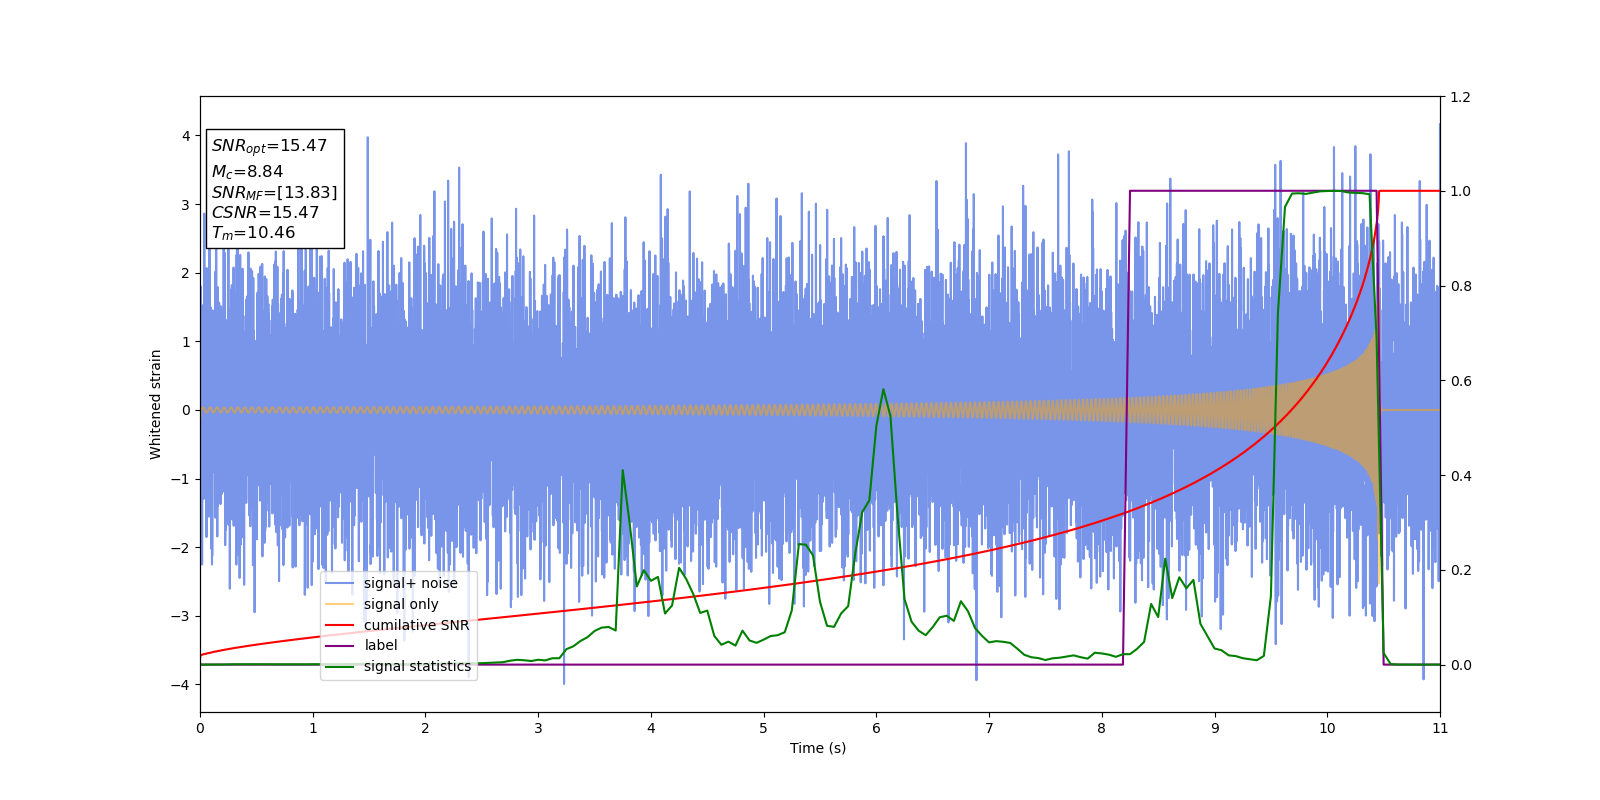Click the blue signal+ noise legend line
This screenshot has width=1600, height=800.
point(340,584)
